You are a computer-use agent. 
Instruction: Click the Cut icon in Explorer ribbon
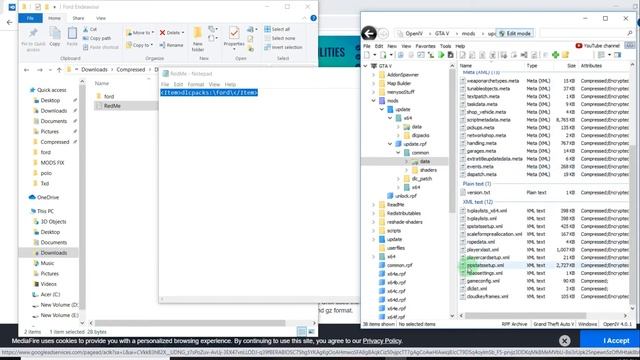pyautogui.click(x=86, y=29)
